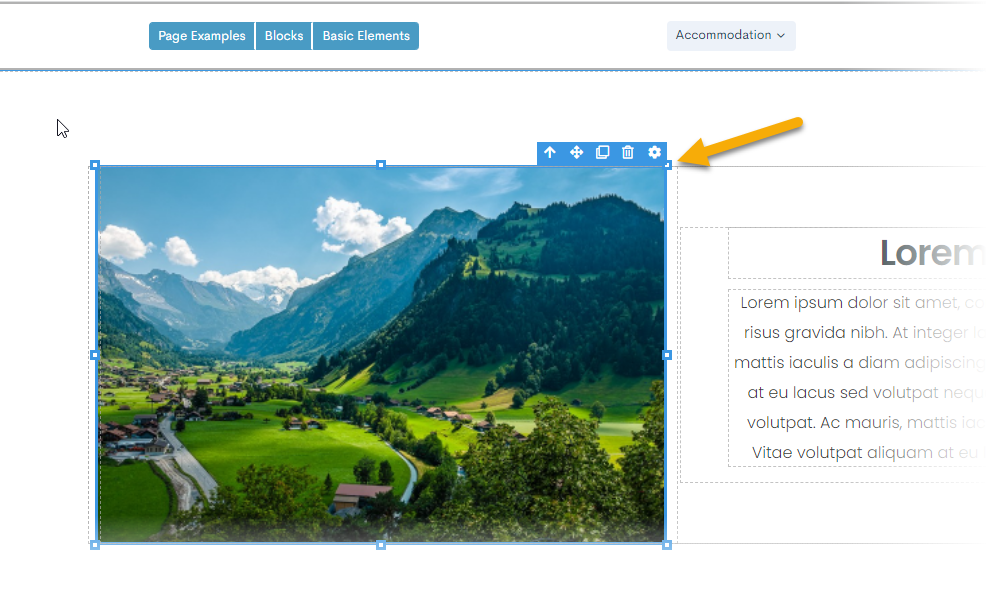Click the bottom-right resize handle of the image
This screenshot has width=987, height=605.
coord(667,545)
